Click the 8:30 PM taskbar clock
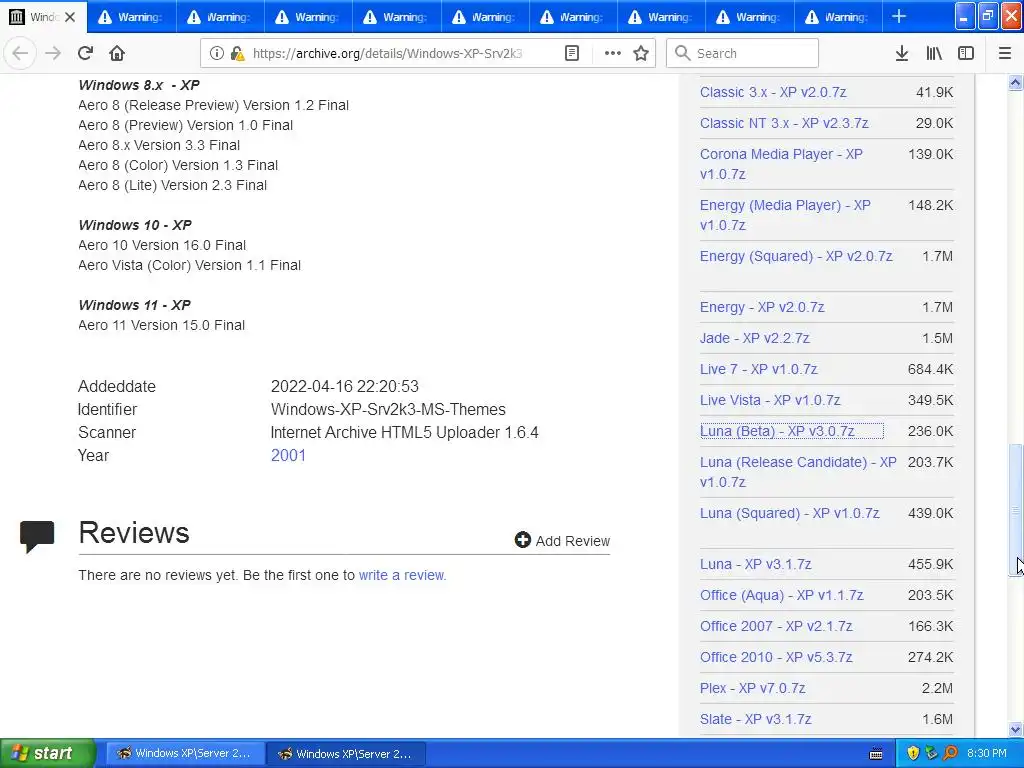This screenshot has width=1024, height=768. click(987, 753)
